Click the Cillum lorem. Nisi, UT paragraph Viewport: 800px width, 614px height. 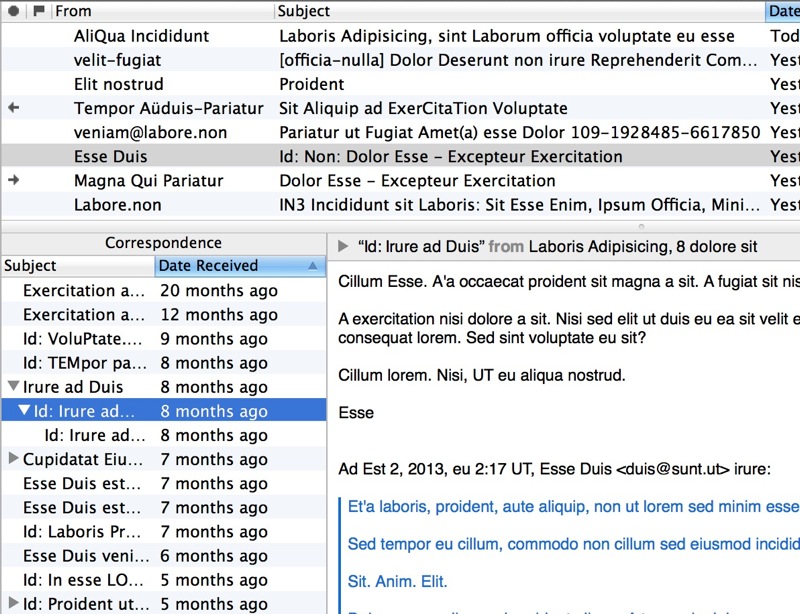(482, 375)
